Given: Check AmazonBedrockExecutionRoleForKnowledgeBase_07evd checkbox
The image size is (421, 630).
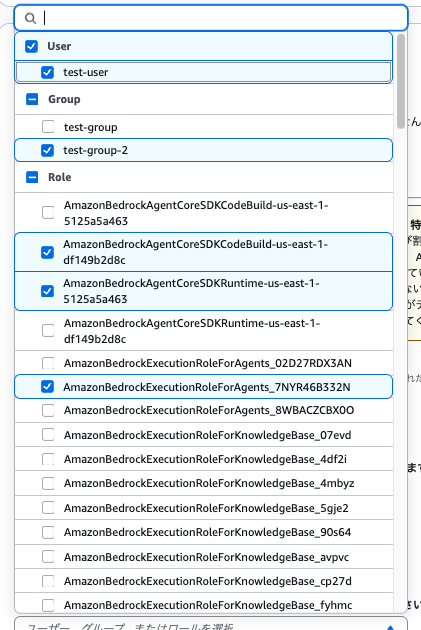Looking at the screenshot, I should click(48, 434).
